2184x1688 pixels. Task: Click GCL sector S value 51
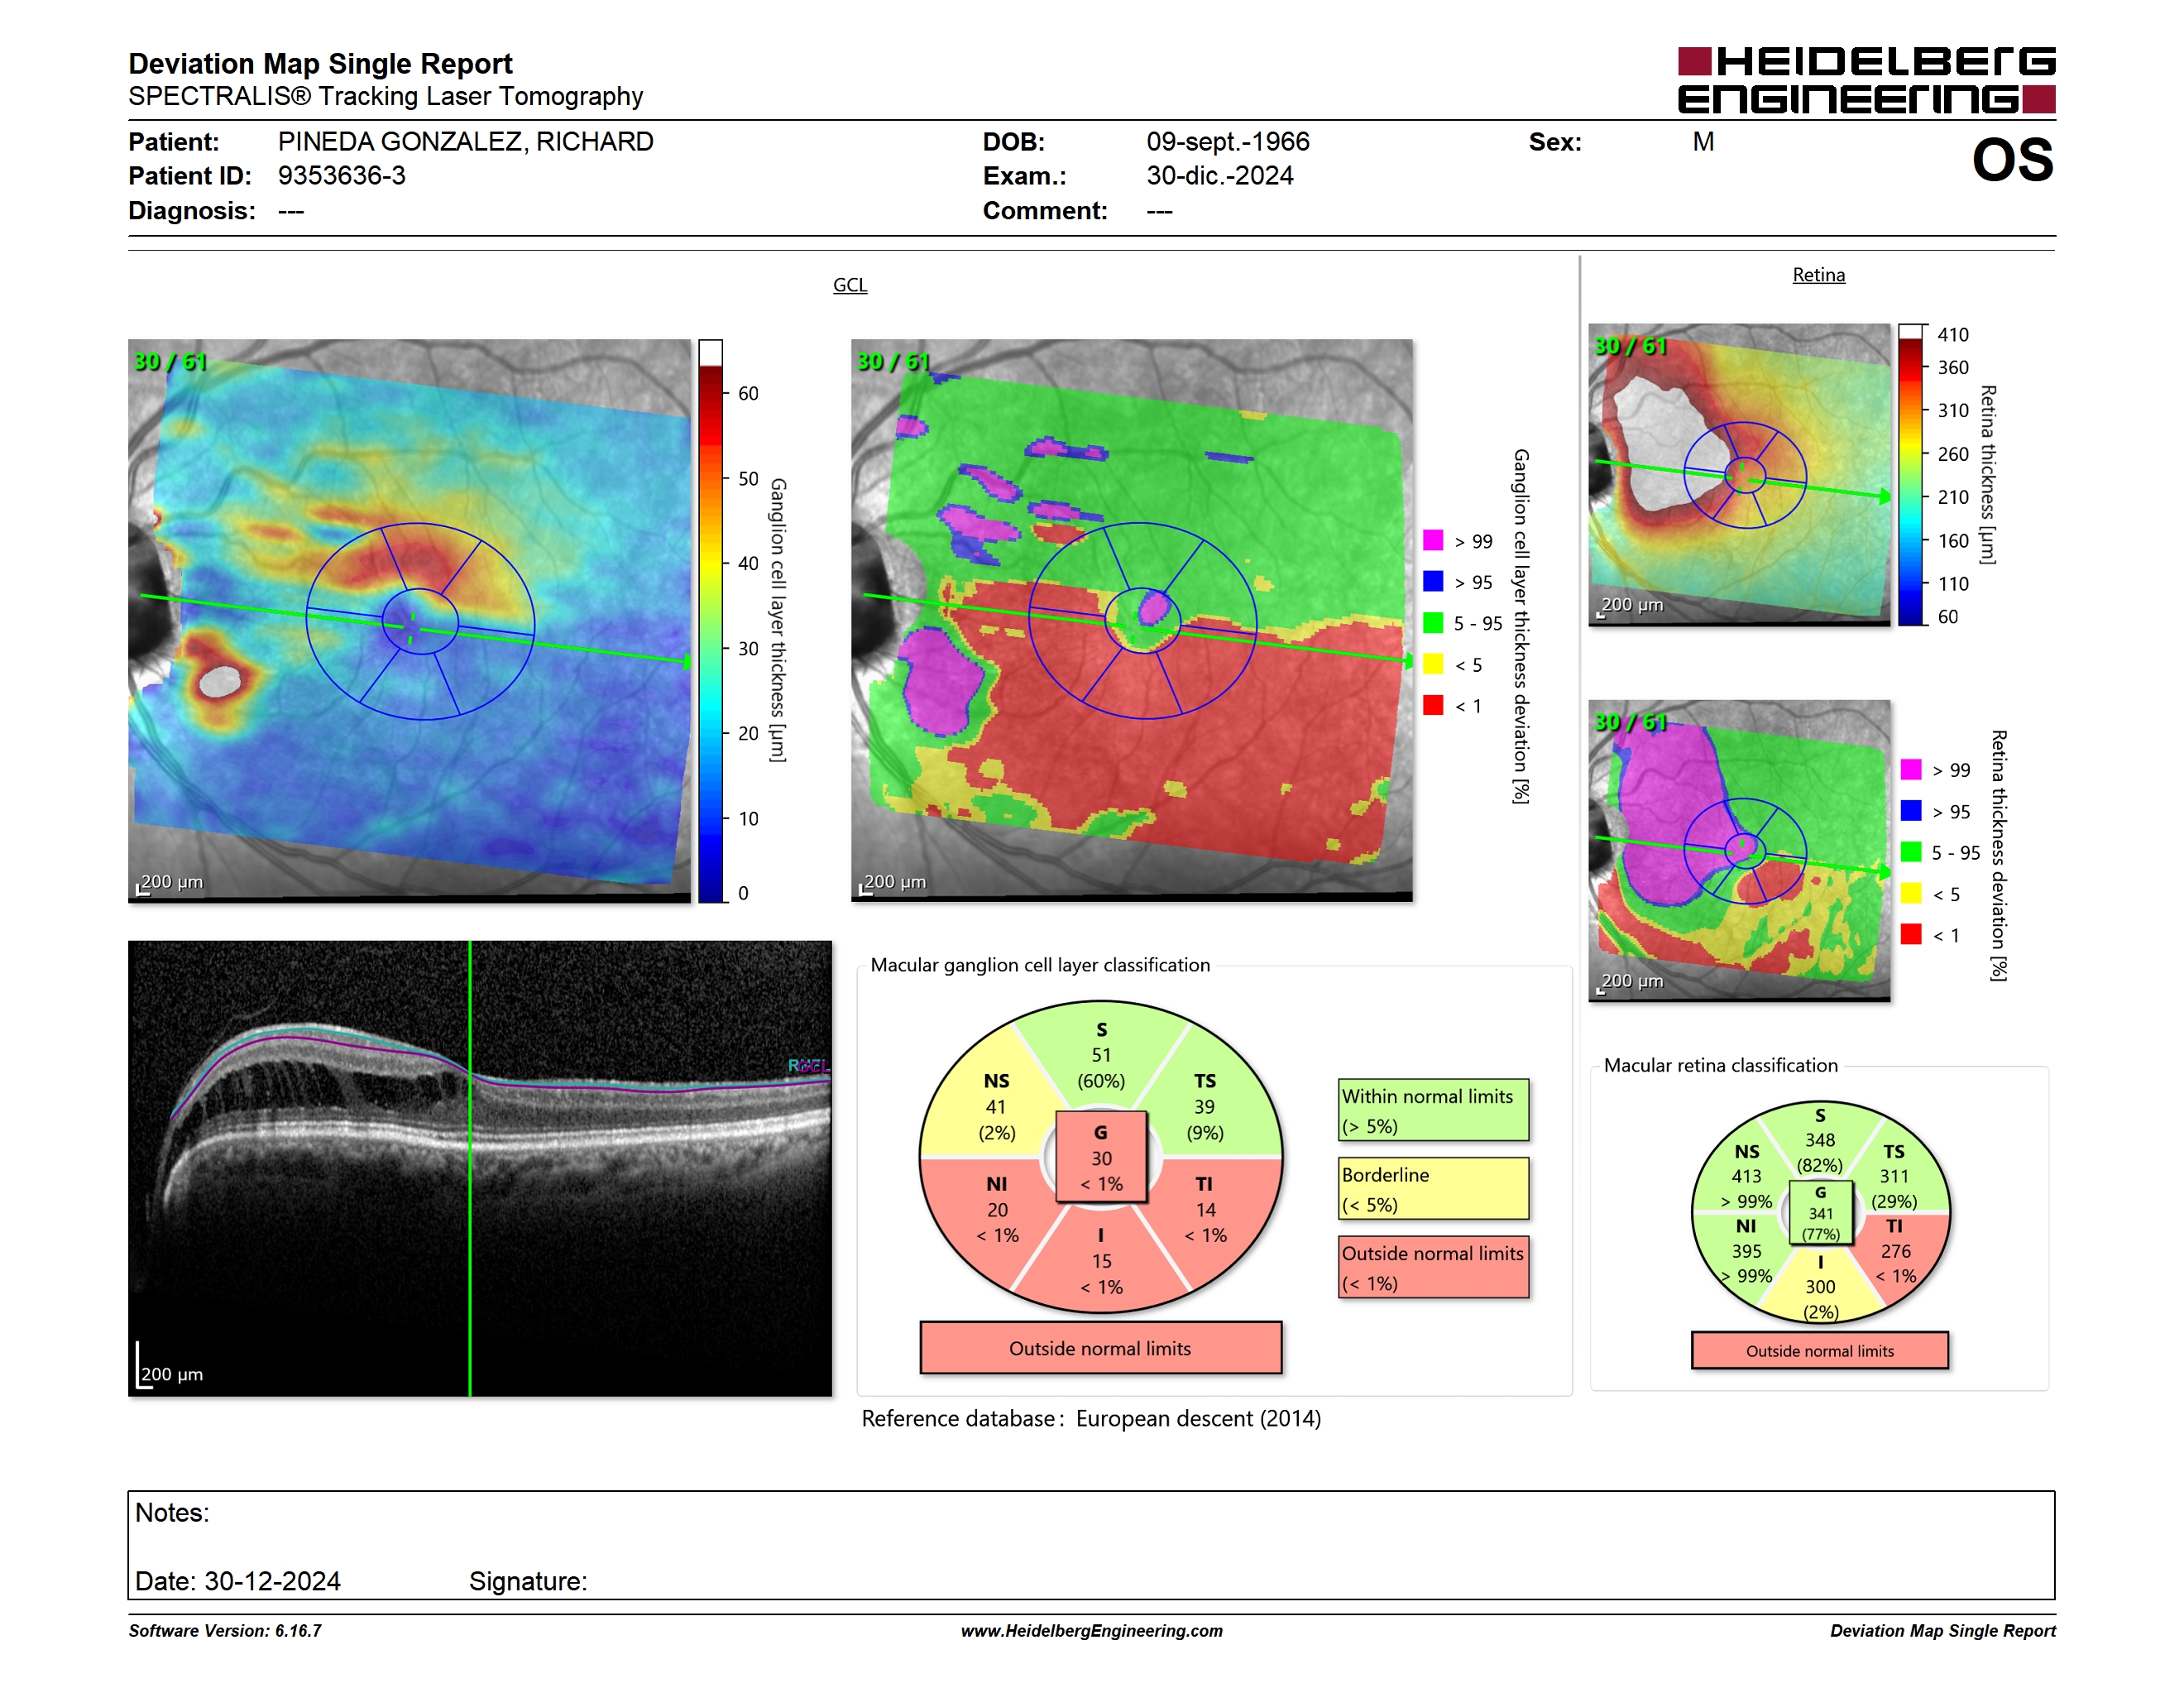(1101, 1055)
